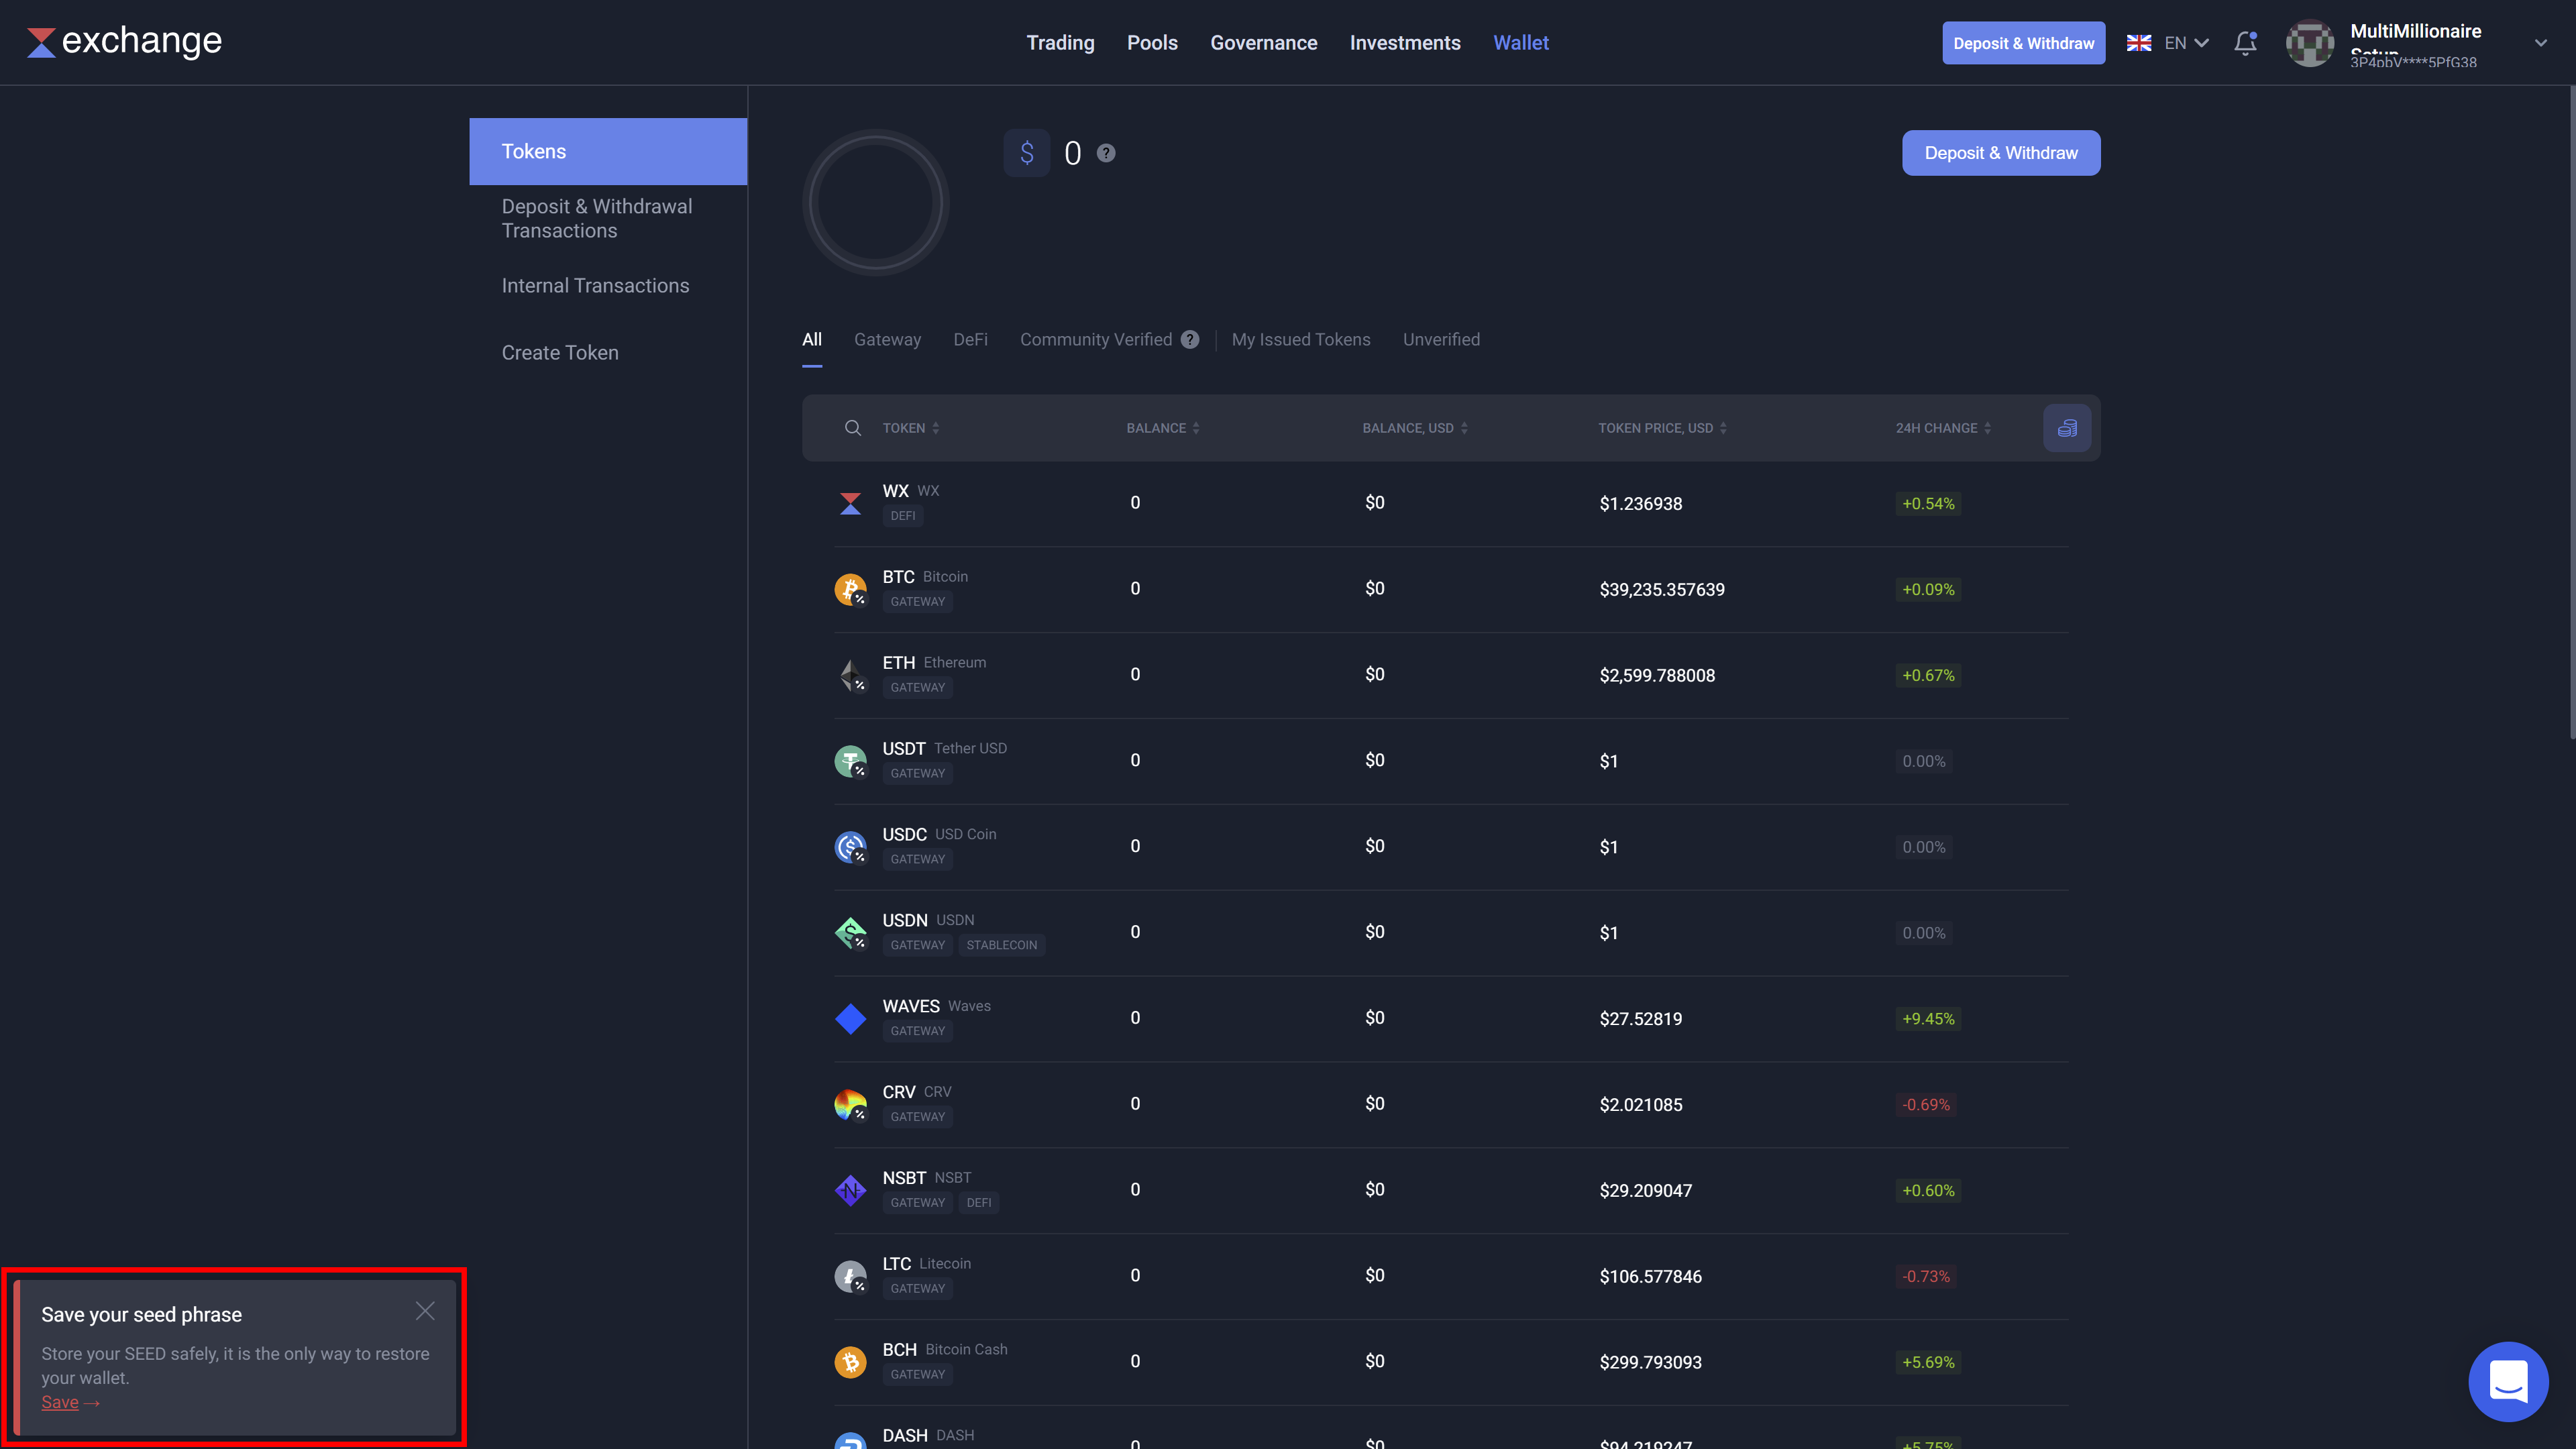Click the WAVES diamond token icon
The width and height of the screenshot is (2576, 1449).
pyautogui.click(x=851, y=1019)
